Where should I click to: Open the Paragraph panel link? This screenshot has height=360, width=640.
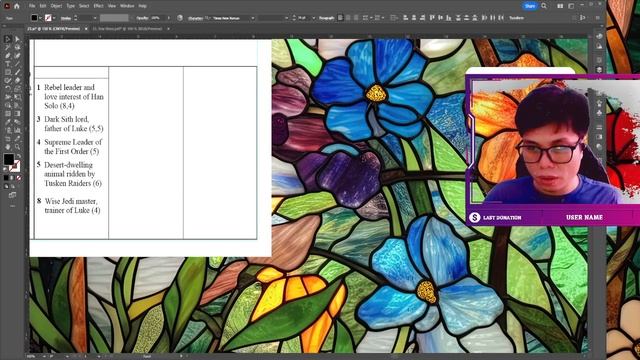click(327, 18)
